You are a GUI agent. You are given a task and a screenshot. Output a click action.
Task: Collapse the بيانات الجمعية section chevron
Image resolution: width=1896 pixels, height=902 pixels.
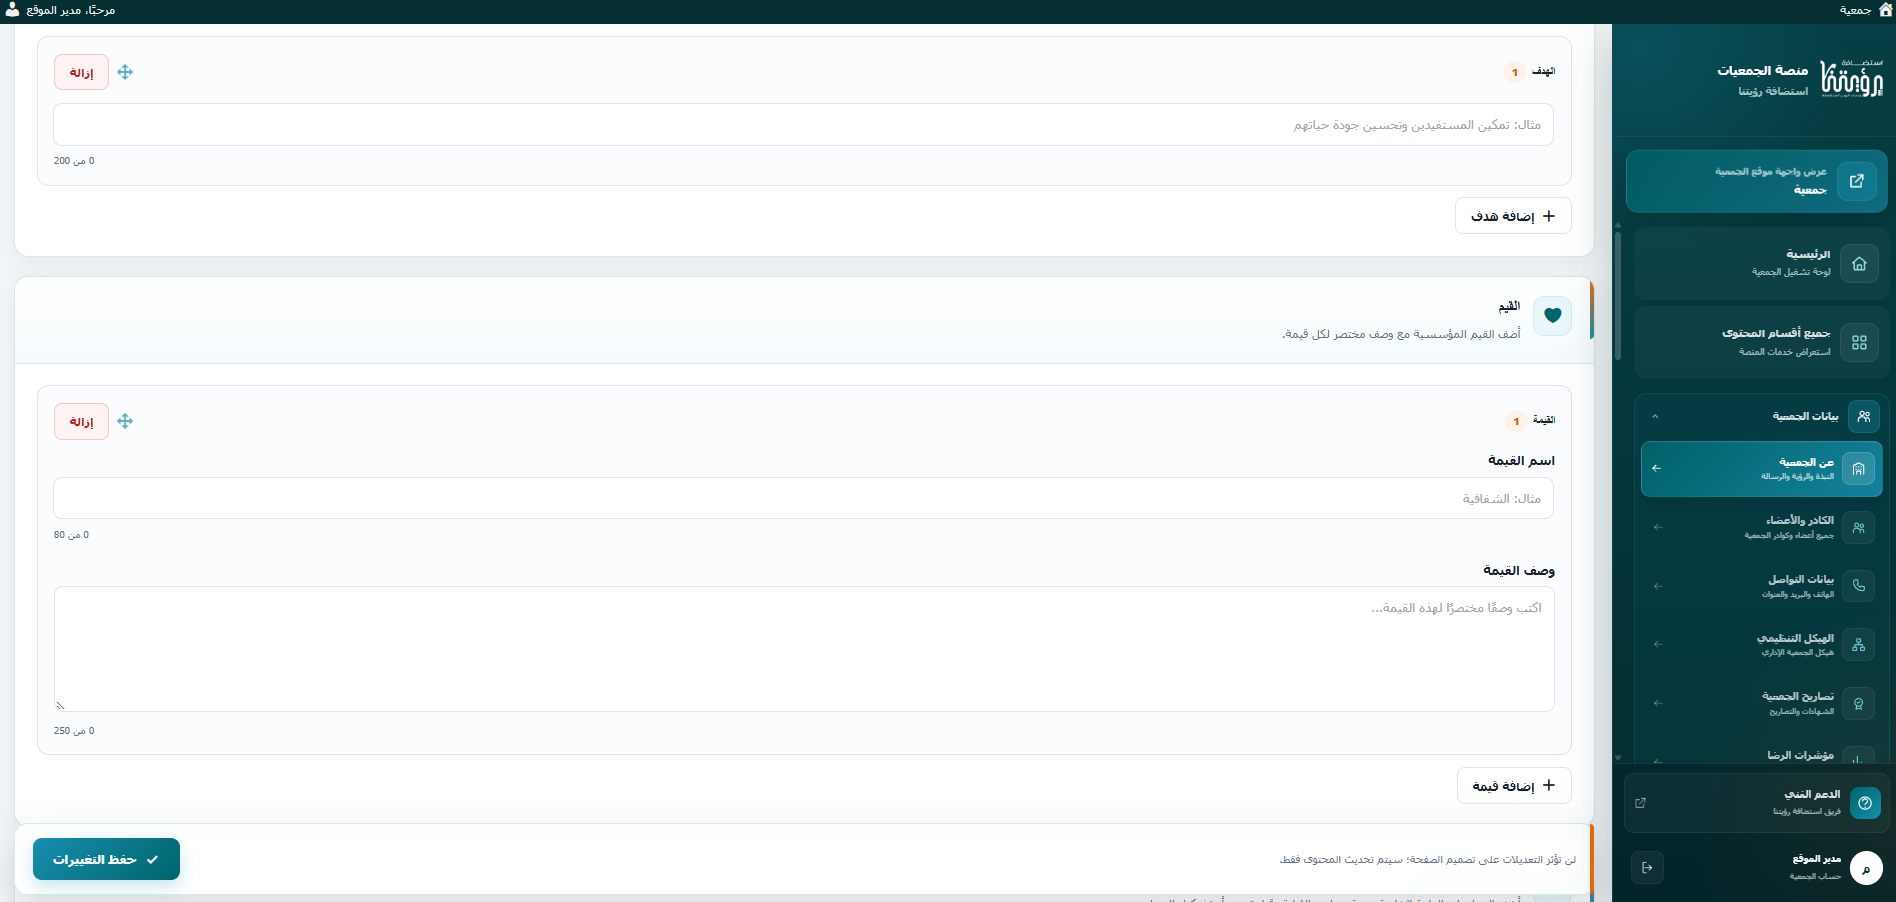(1655, 417)
